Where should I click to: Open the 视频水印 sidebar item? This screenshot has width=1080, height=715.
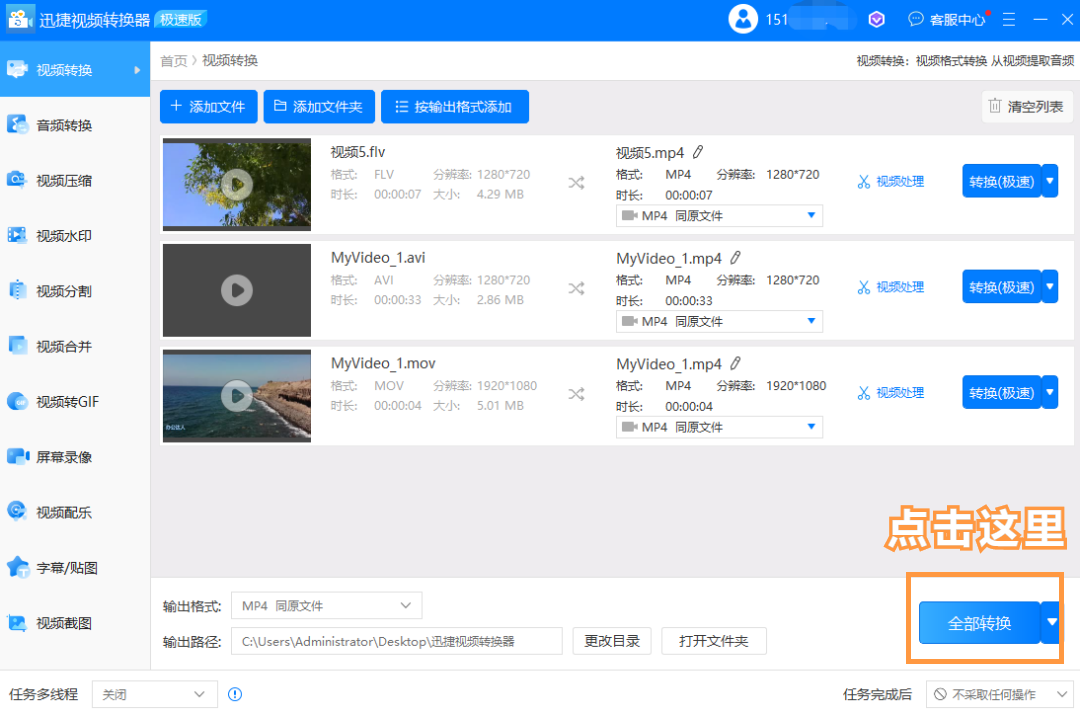click(74, 236)
